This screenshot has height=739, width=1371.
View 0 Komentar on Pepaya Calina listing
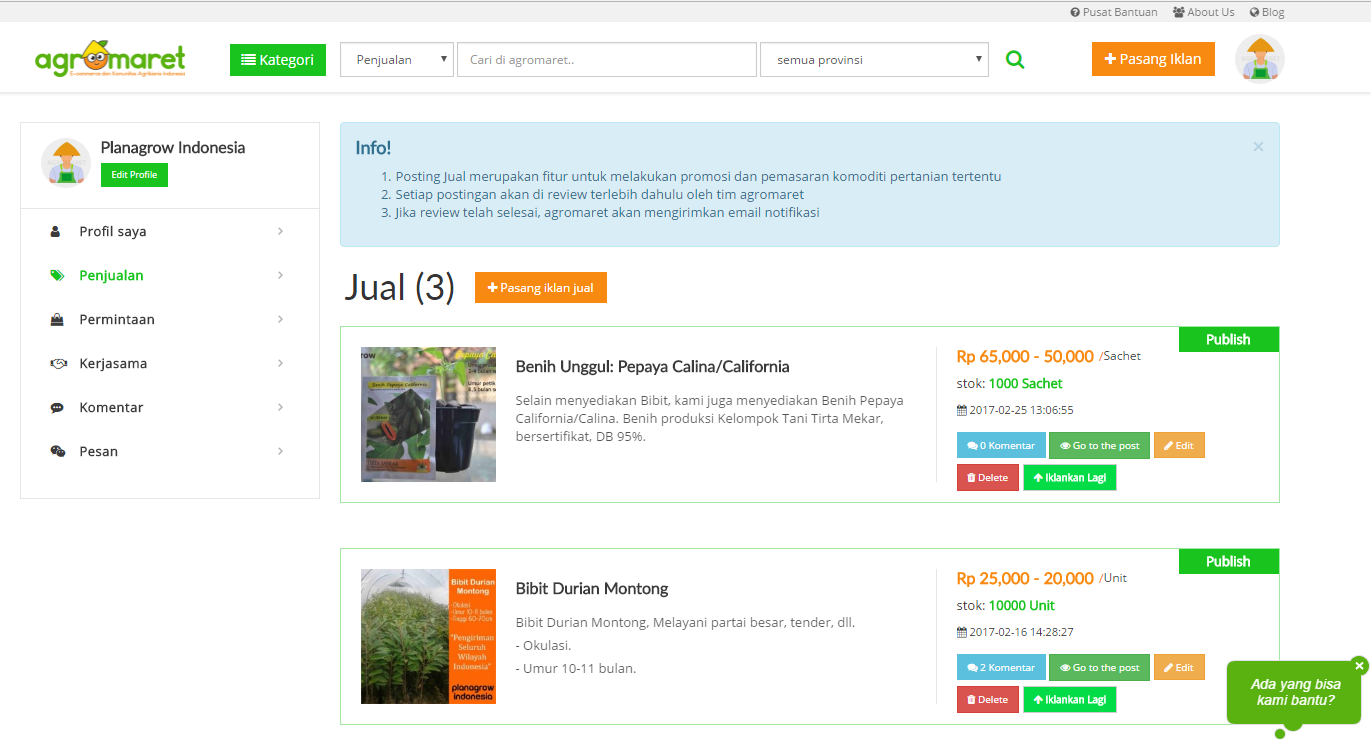(x=1001, y=446)
